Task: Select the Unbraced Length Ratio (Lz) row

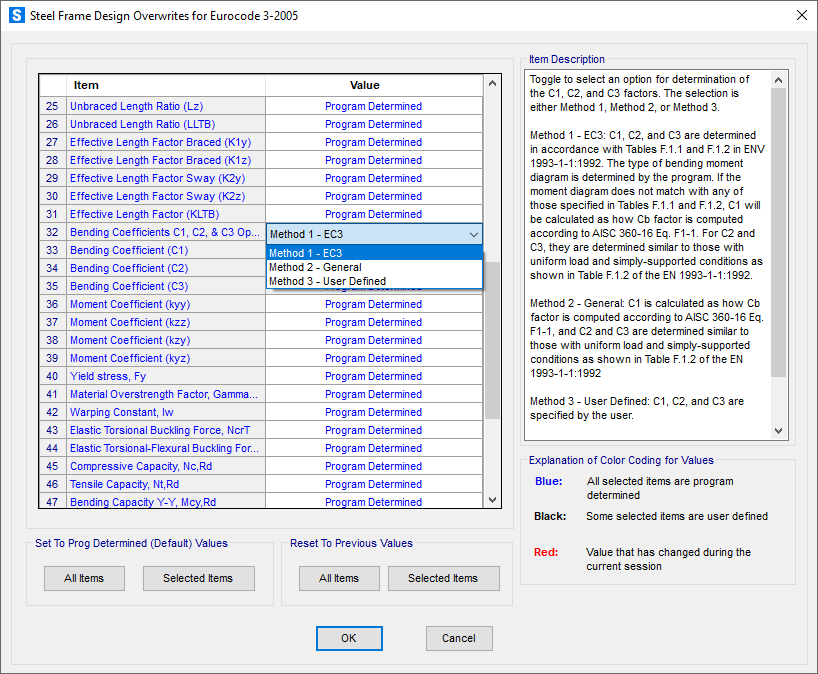Action: tap(135, 106)
